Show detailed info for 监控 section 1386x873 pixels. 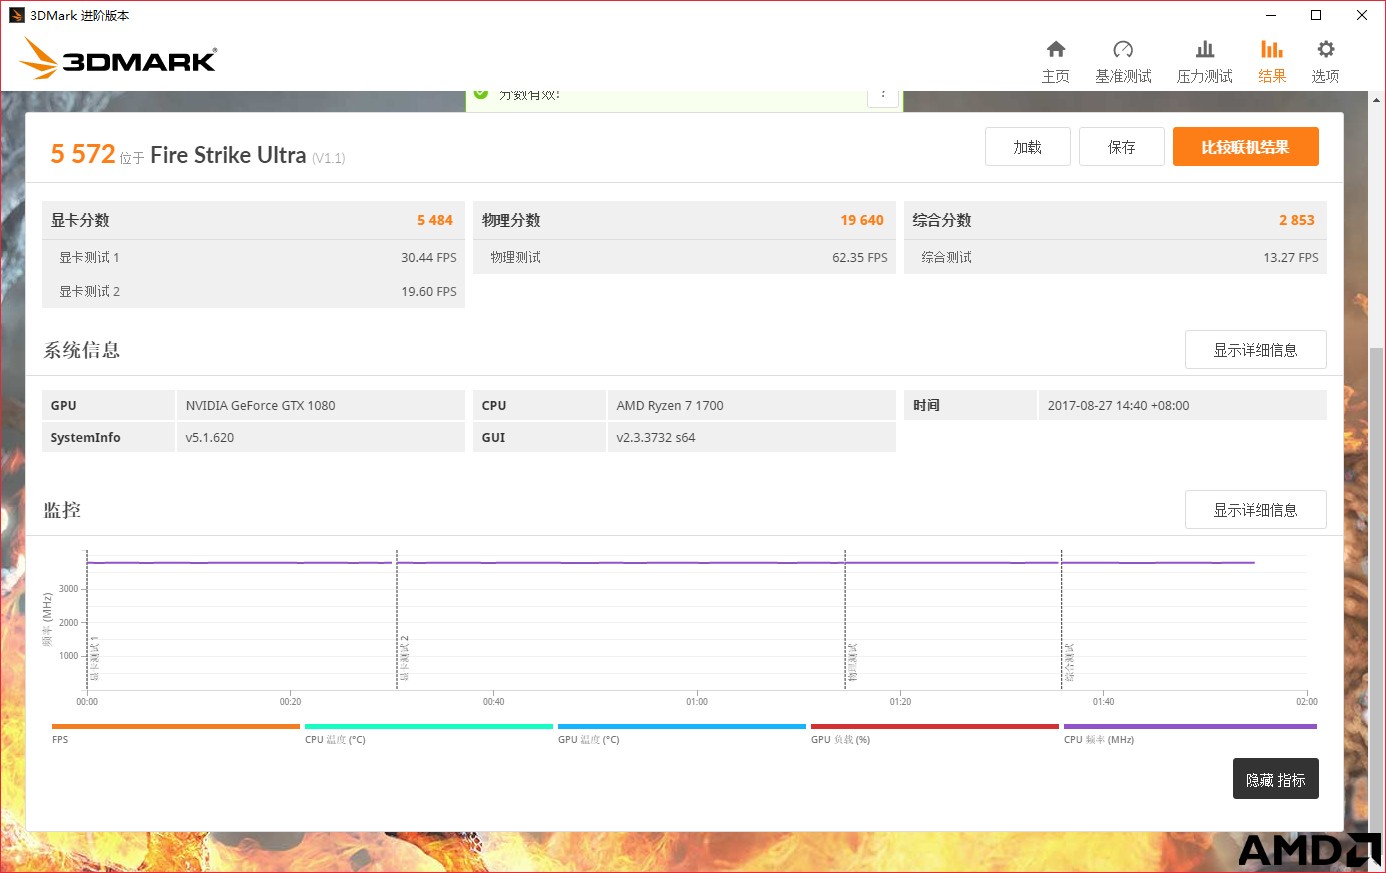1256,510
